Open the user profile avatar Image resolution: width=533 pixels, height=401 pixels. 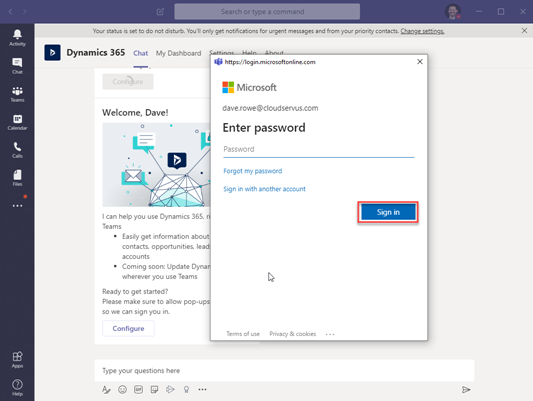(453, 12)
